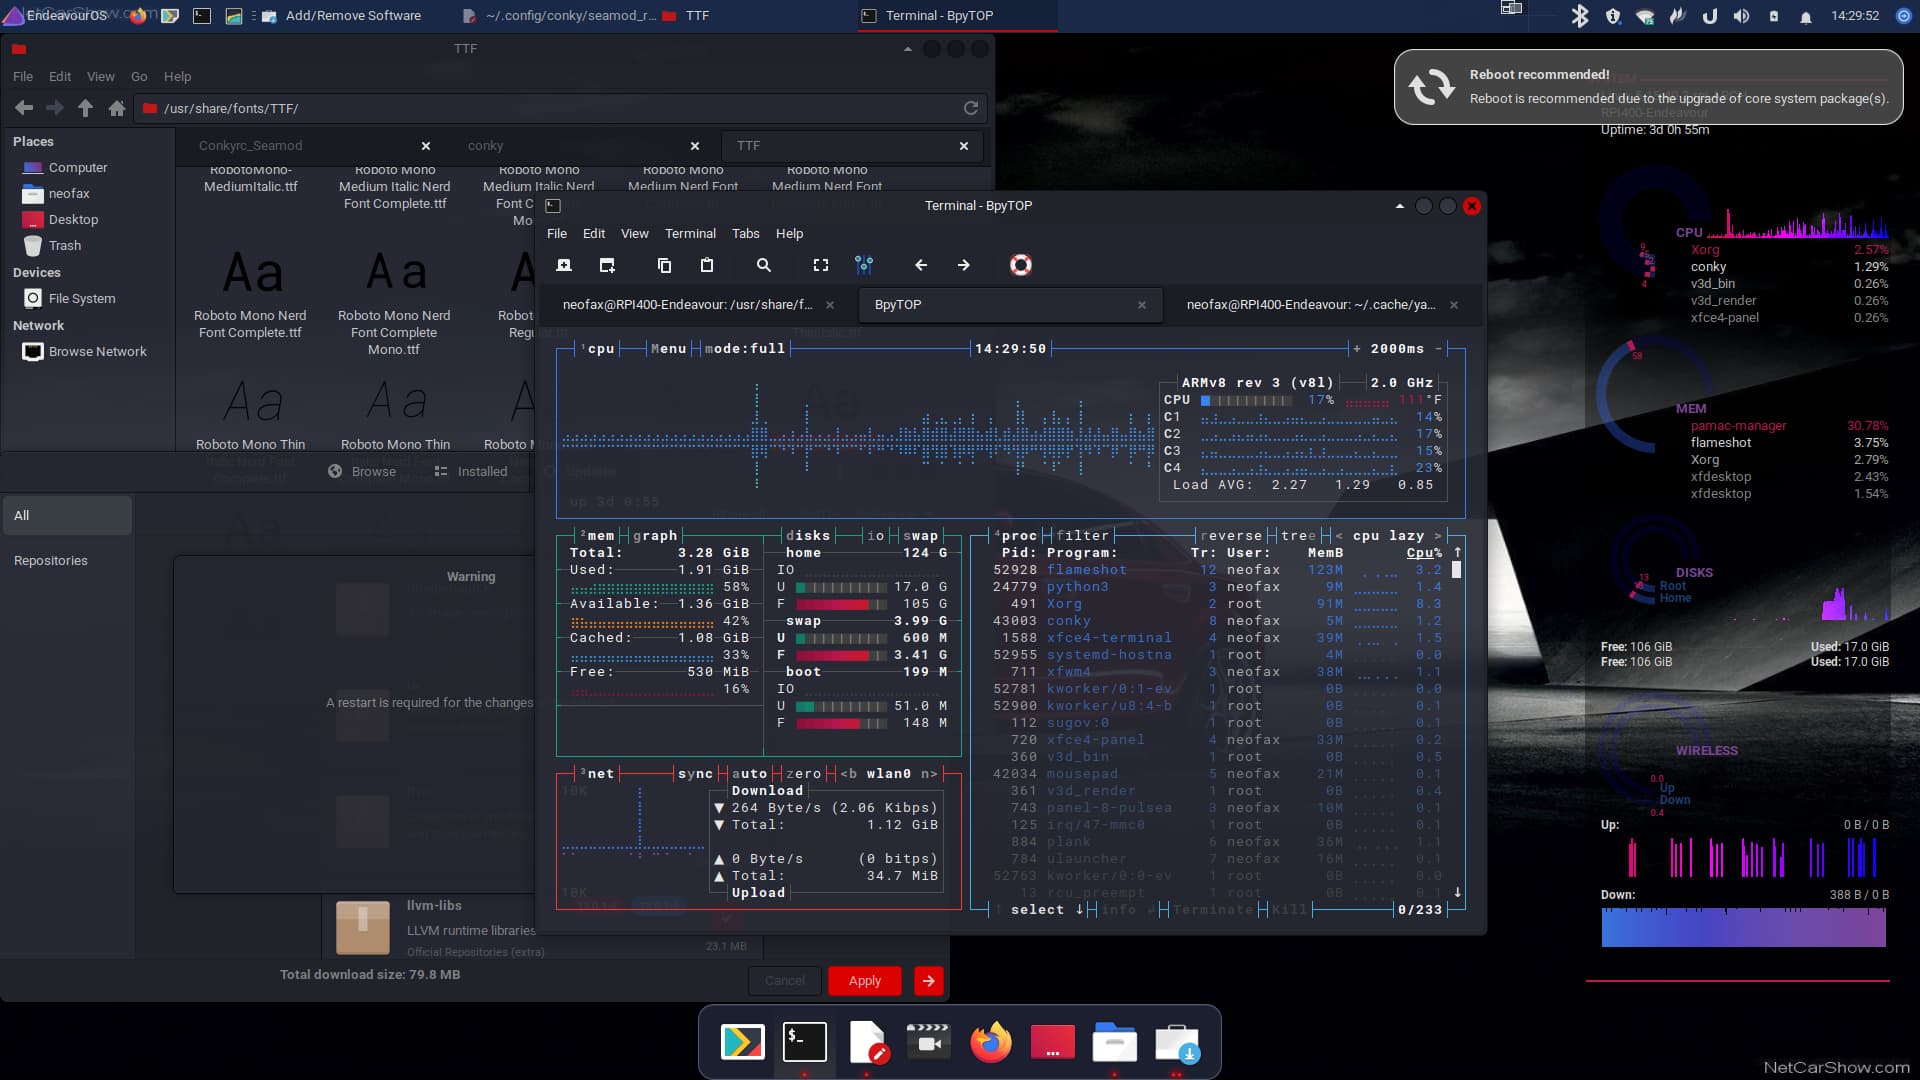
Task: Click the Paste icon in terminal toolbar
Action: click(707, 265)
